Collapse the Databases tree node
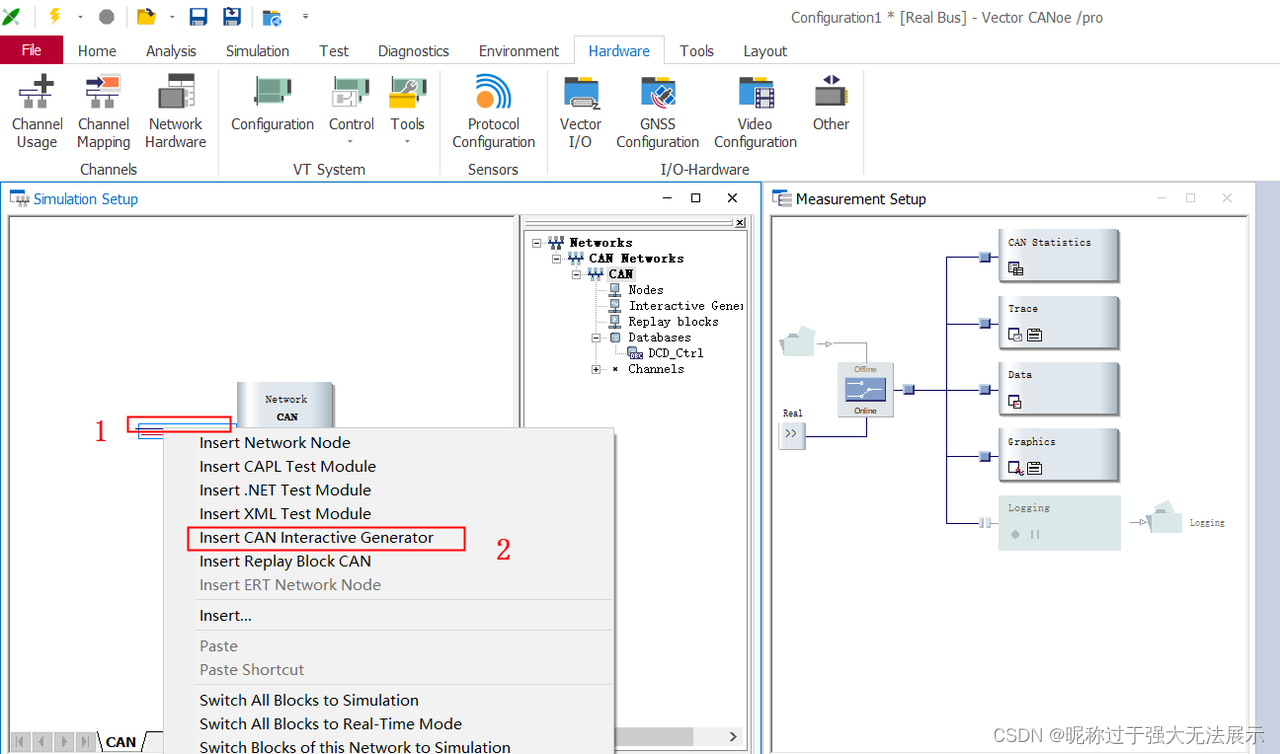Viewport: 1280px width, 754px height. pos(596,338)
